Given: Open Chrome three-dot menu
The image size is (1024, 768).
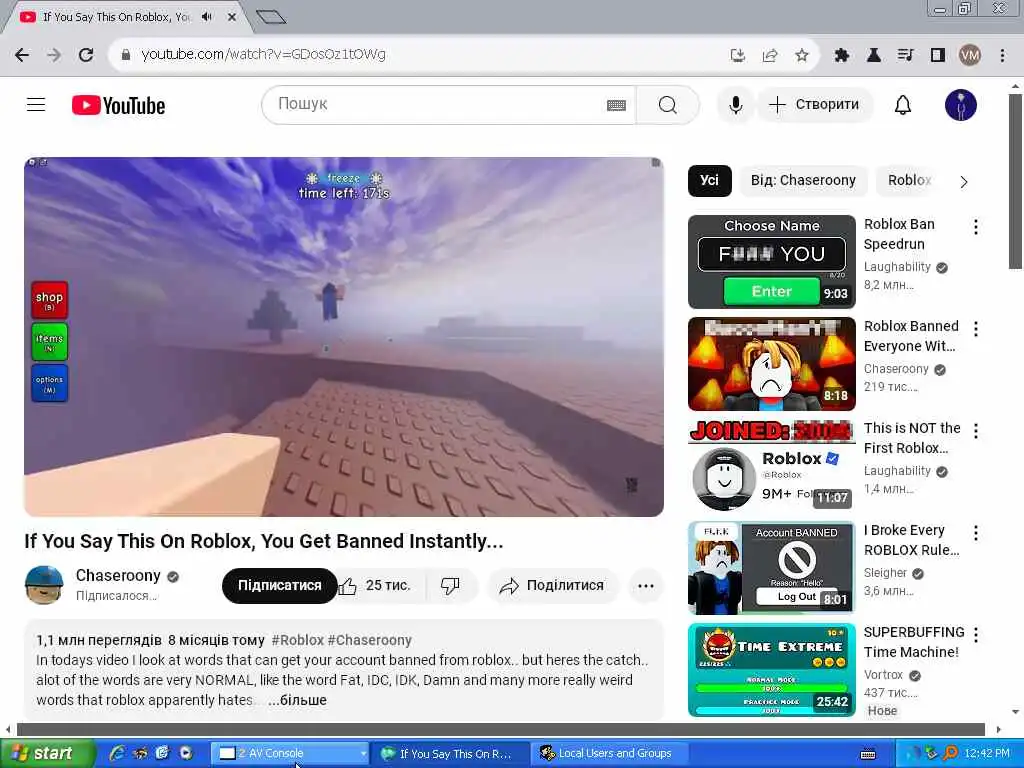Looking at the screenshot, I should click(x=1002, y=56).
